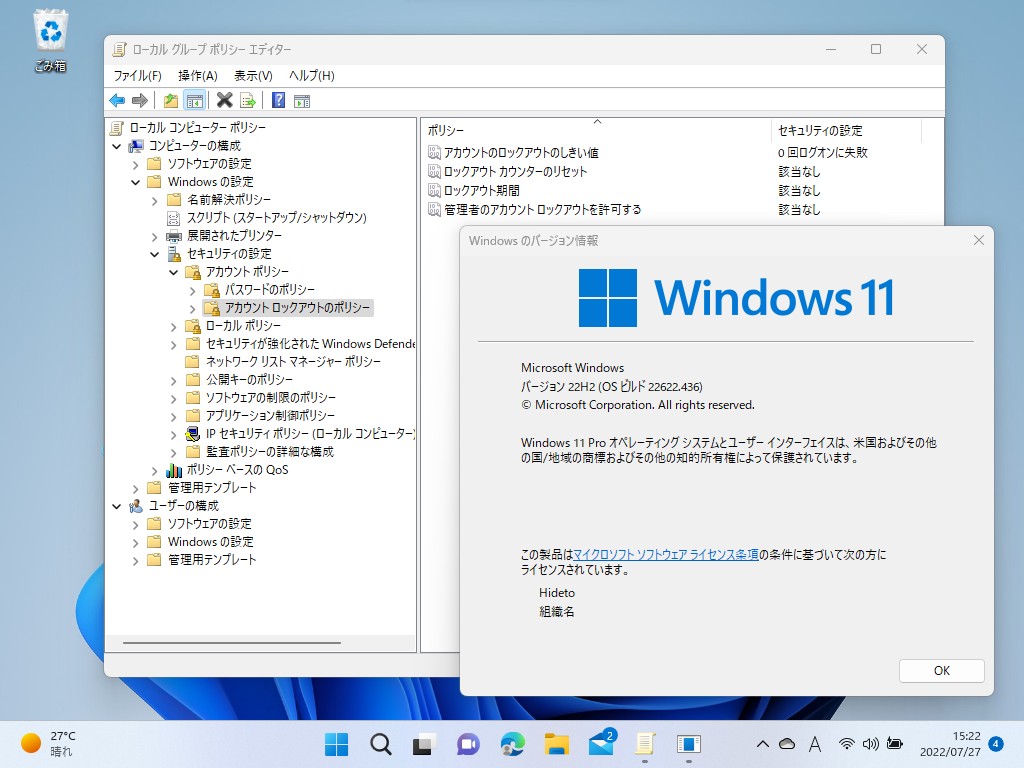The image size is (1024, 768).
Task: Select スクリプト (スタートアップ/シャットダウン) tree item
Action: click(276, 218)
